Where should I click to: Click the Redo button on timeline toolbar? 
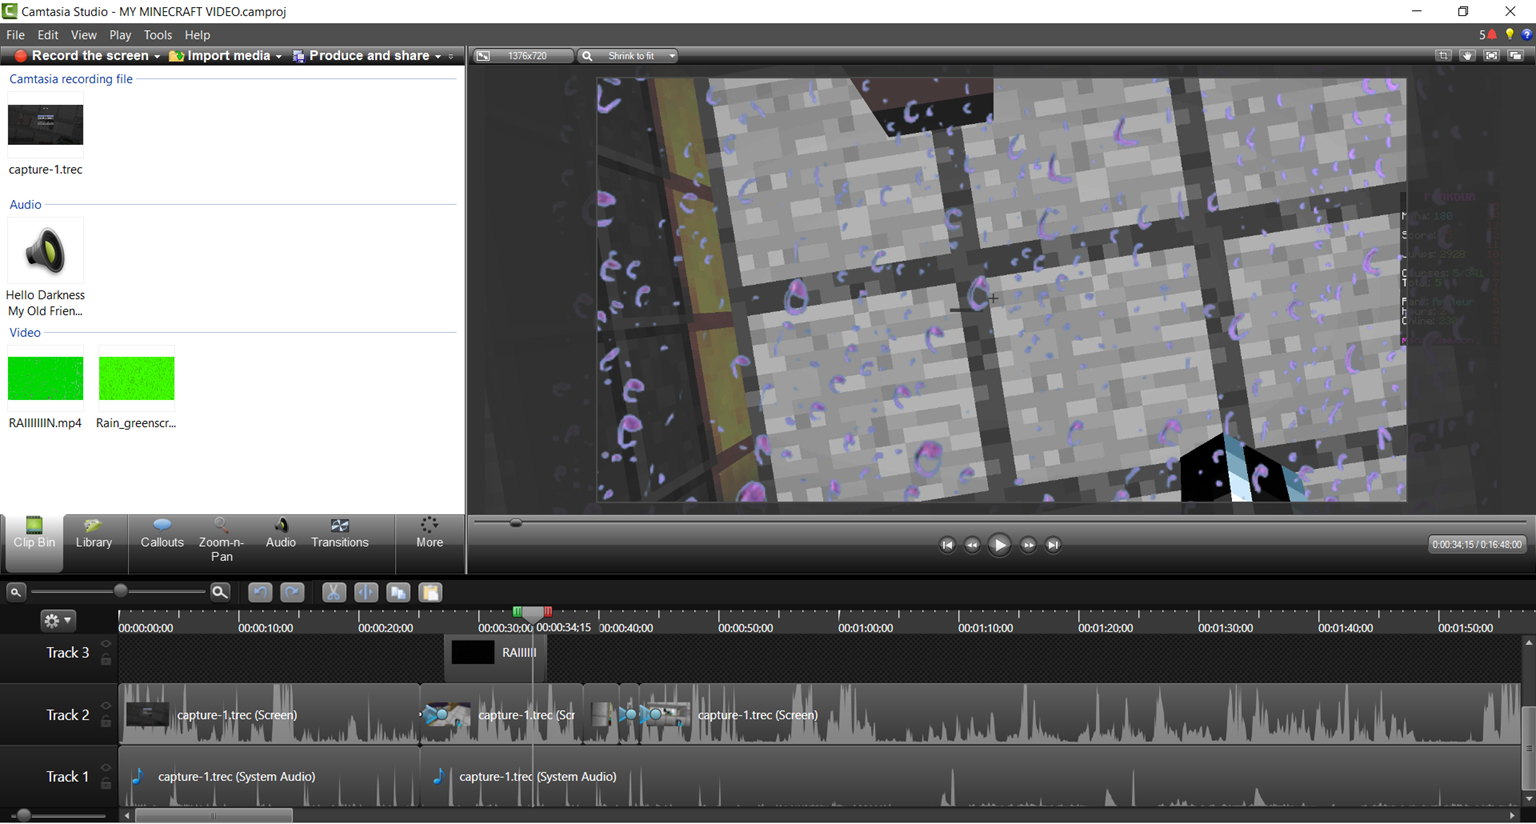coord(292,593)
